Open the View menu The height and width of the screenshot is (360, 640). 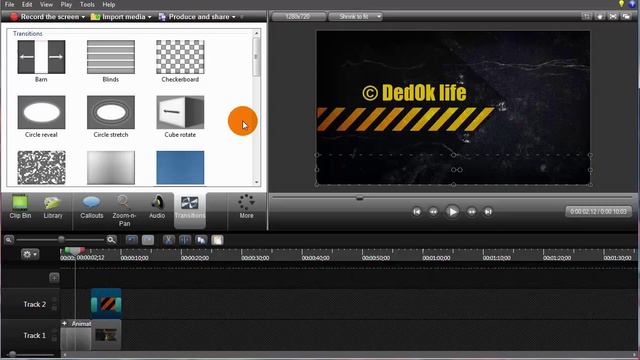click(46, 4)
